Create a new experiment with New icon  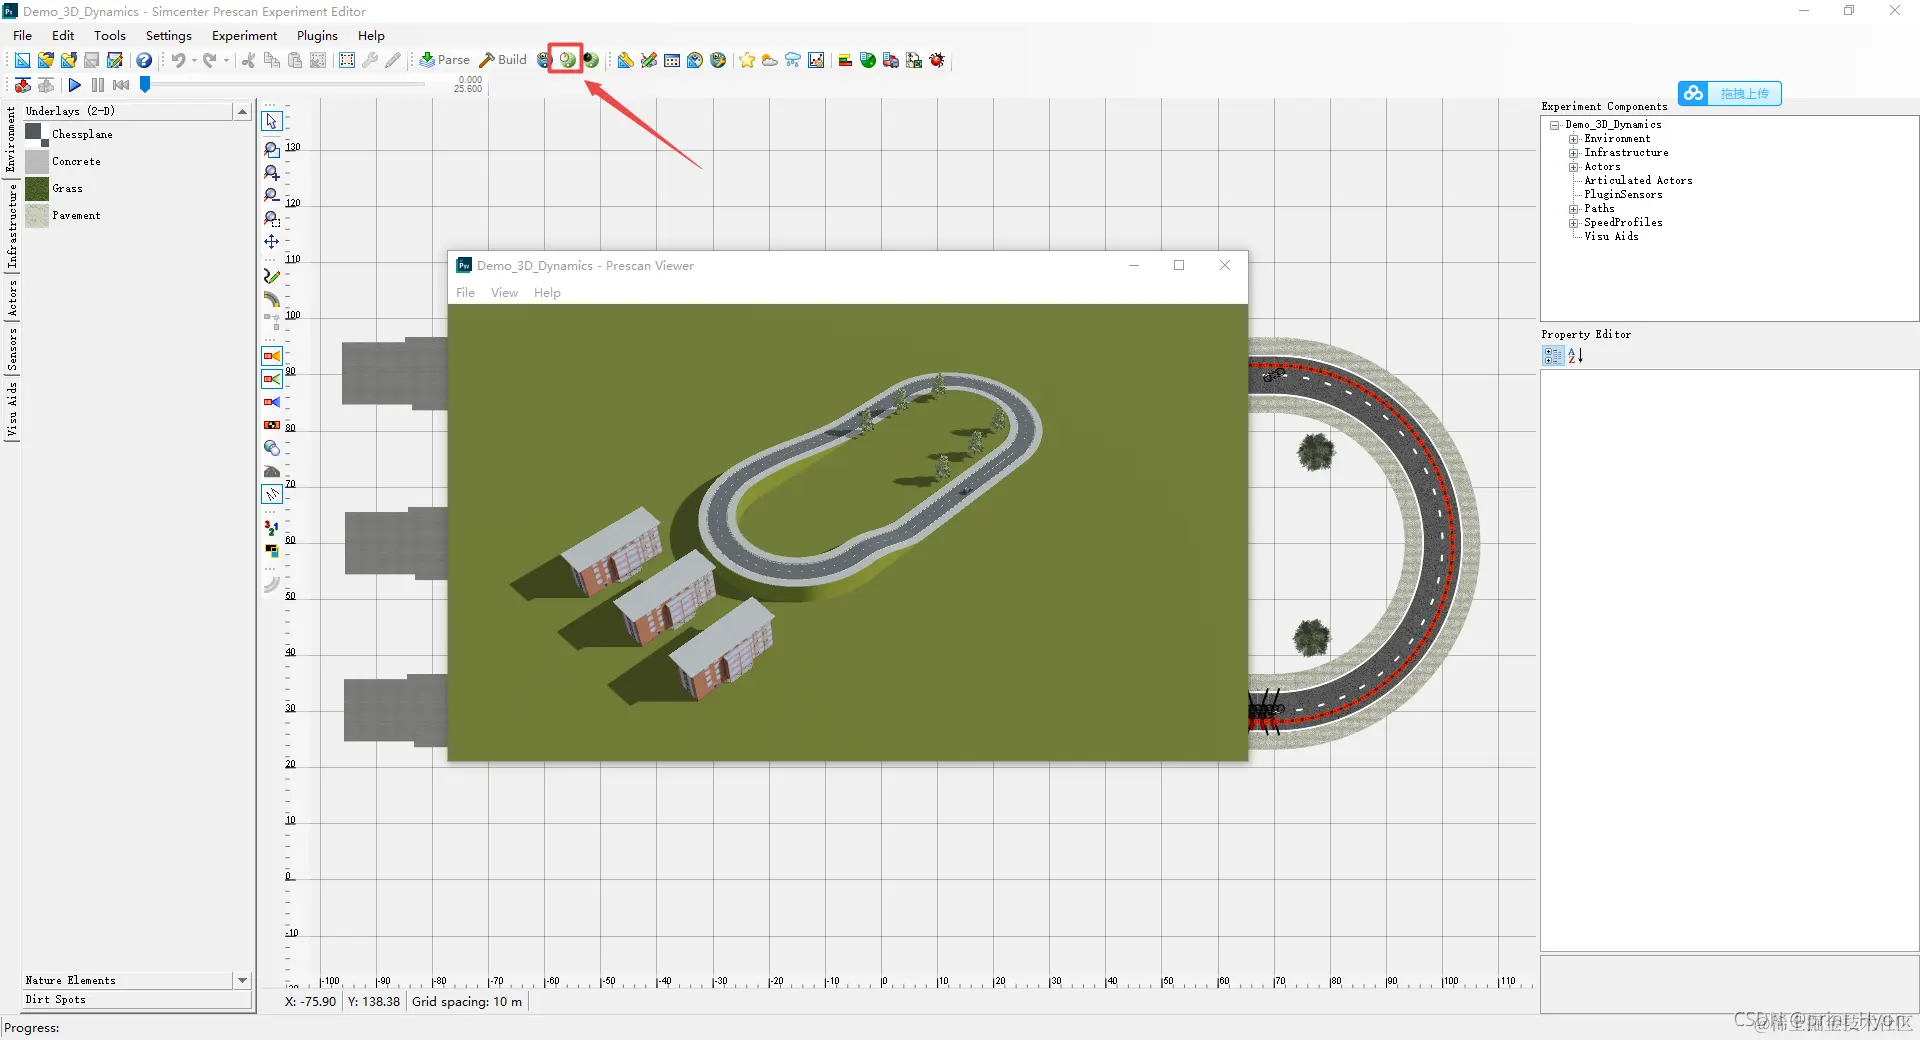[x=22, y=60]
